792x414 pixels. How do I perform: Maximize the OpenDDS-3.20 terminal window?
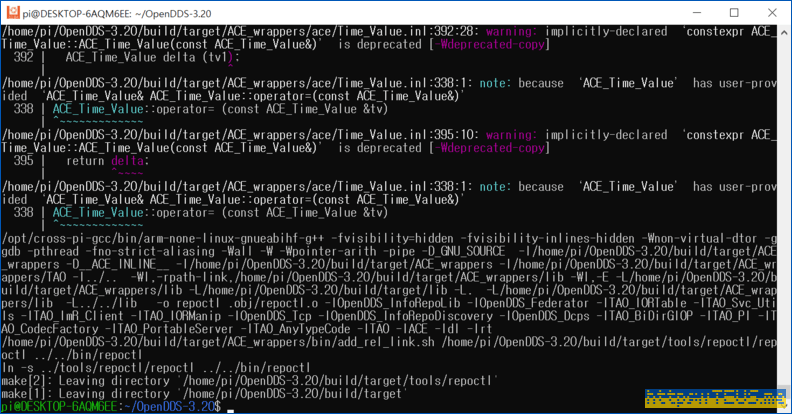coord(734,13)
